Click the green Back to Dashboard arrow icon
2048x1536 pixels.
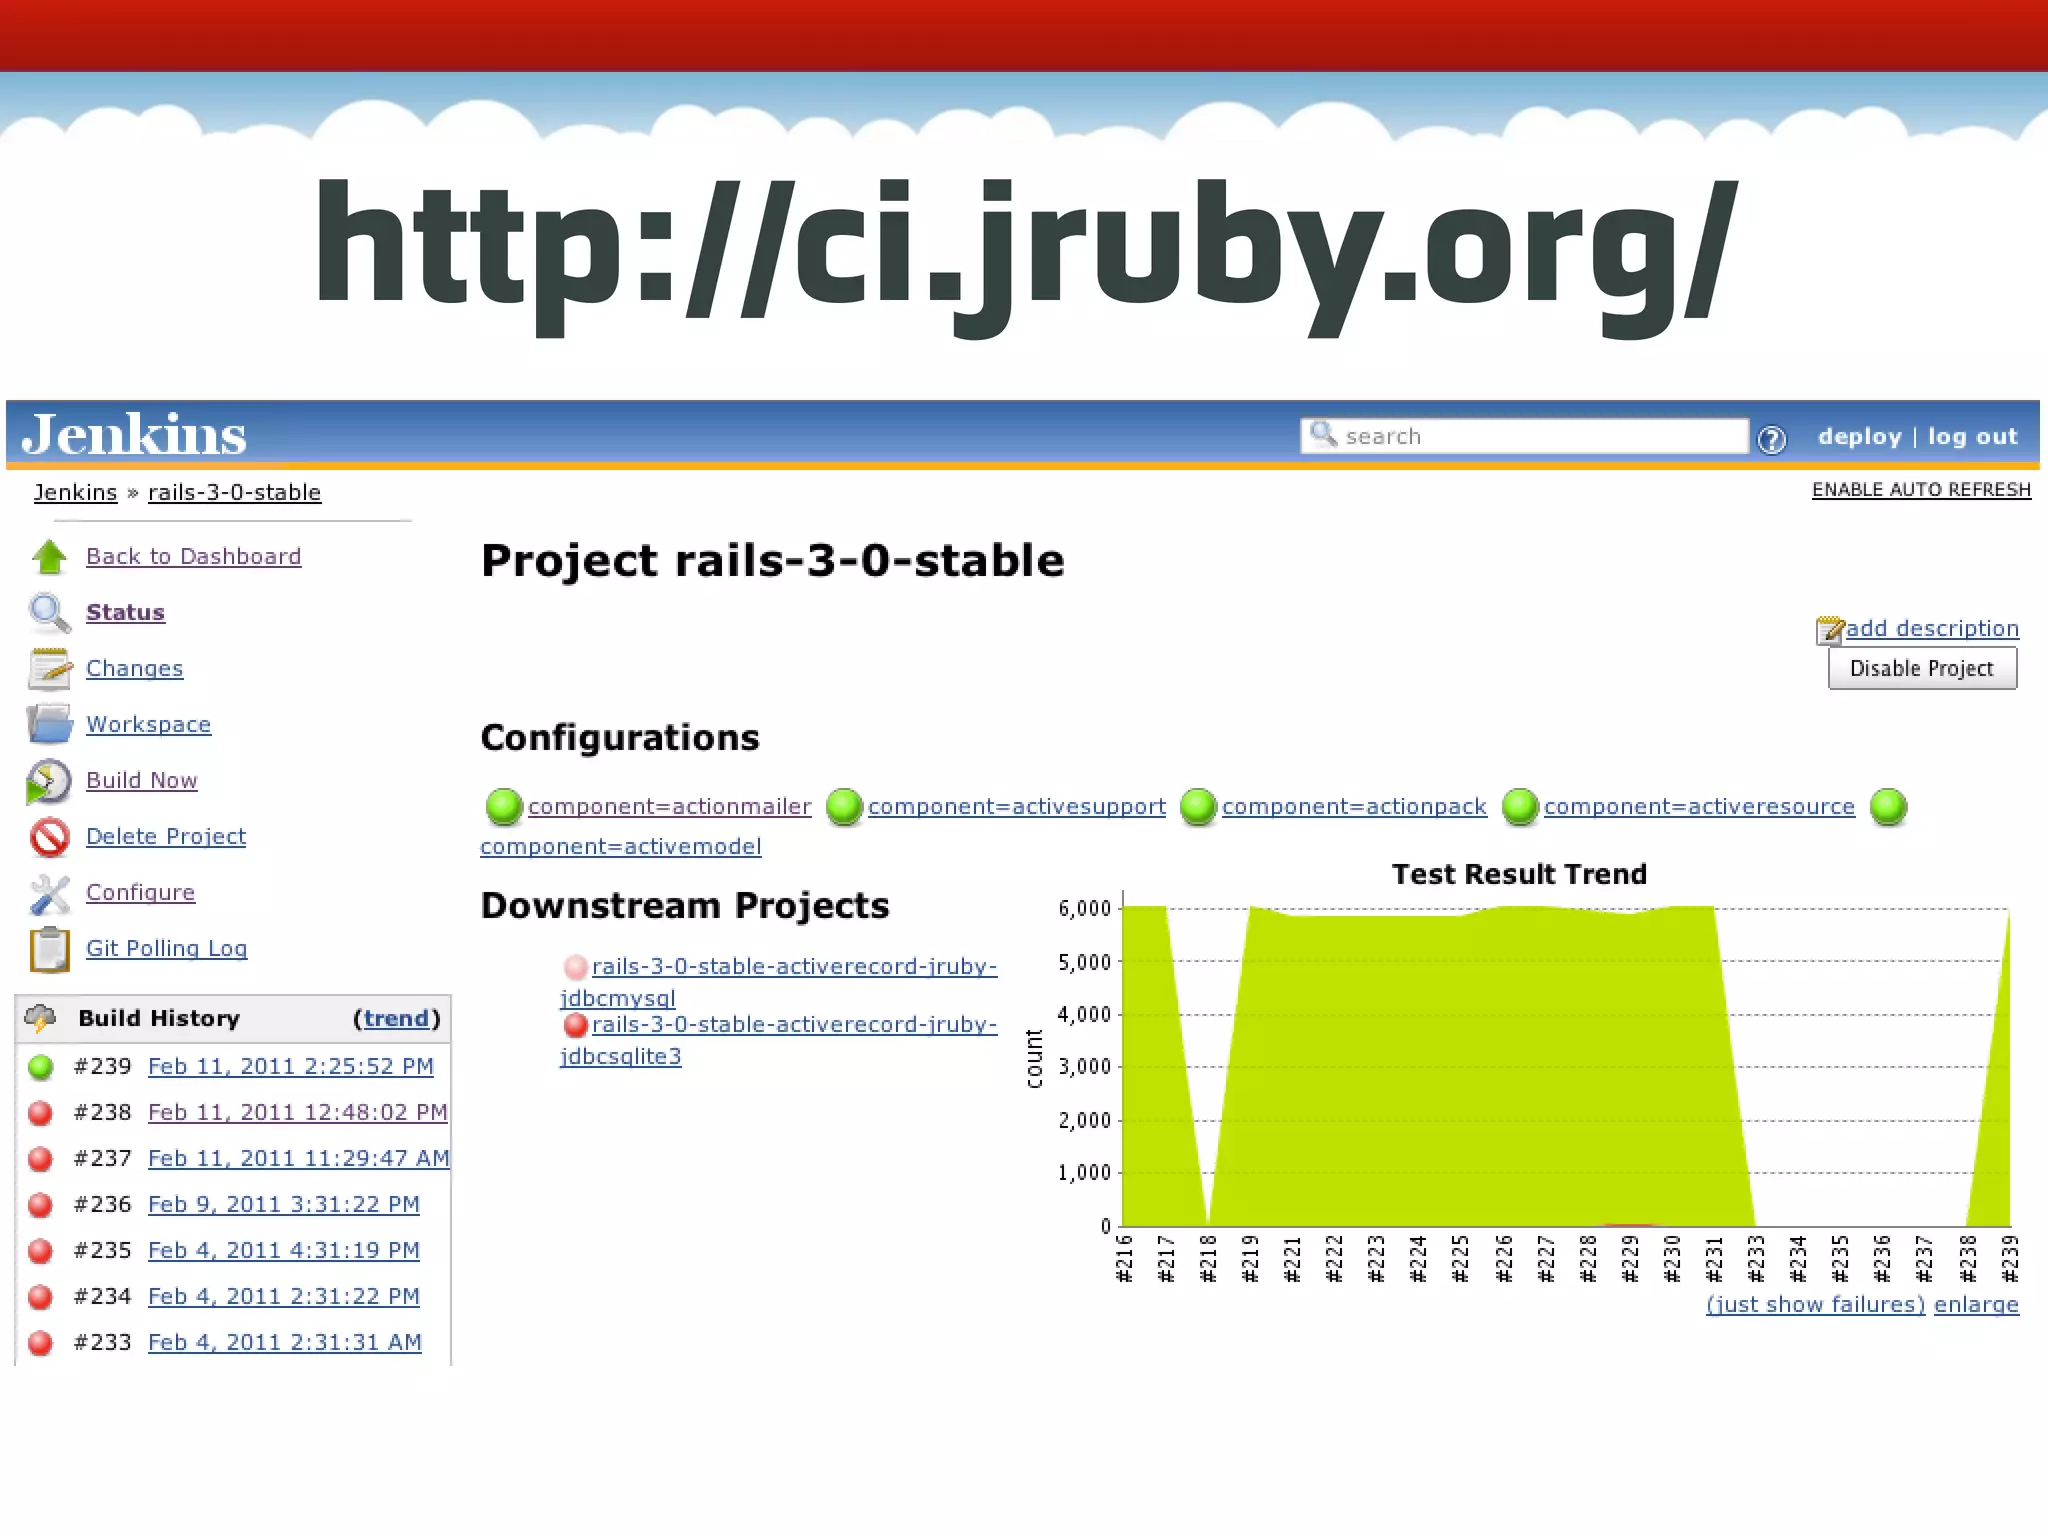tap(49, 557)
